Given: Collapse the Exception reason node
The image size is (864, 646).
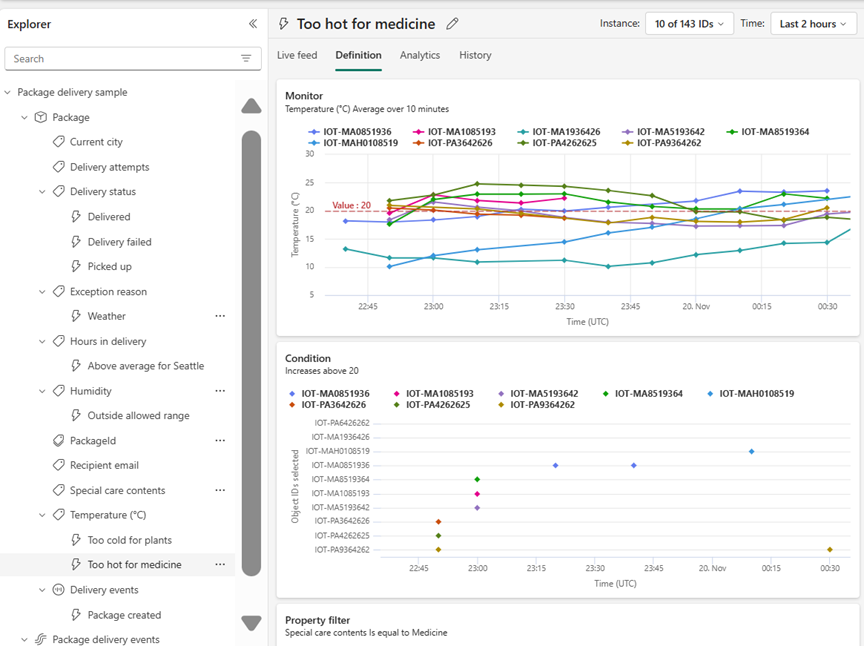Looking at the screenshot, I should click(42, 291).
